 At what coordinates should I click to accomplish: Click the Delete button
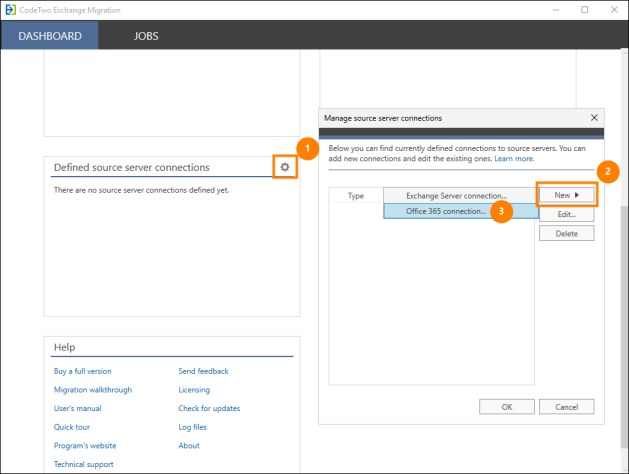tap(566, 233)
